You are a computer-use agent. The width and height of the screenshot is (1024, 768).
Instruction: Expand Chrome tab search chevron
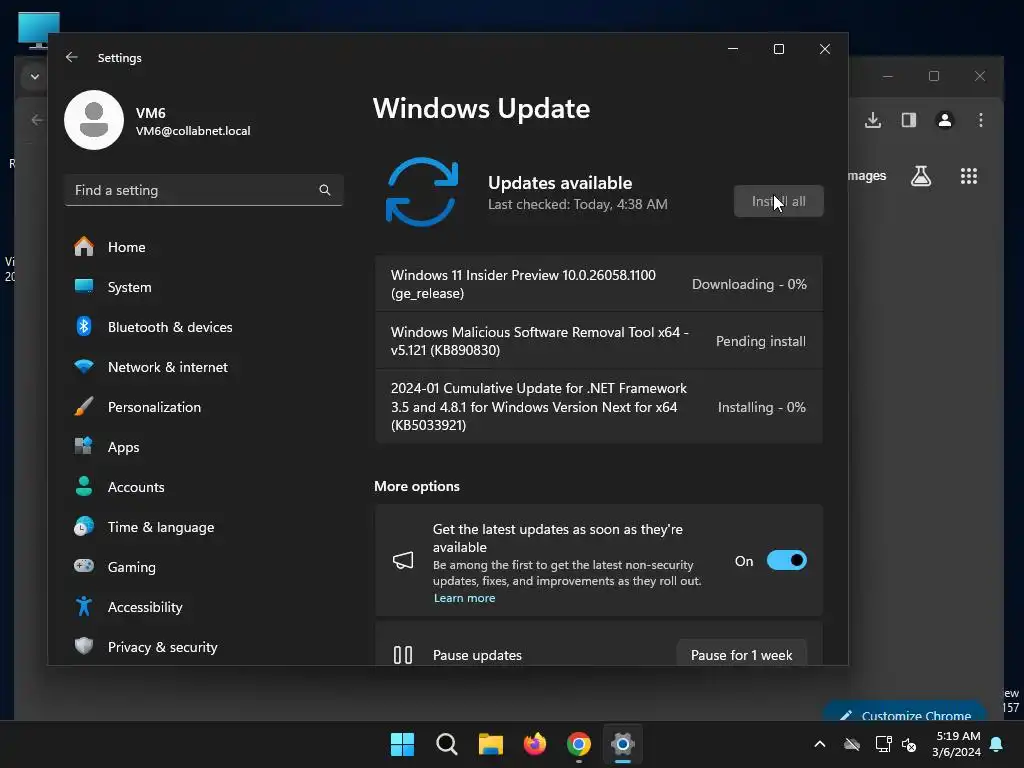[35, 77]
